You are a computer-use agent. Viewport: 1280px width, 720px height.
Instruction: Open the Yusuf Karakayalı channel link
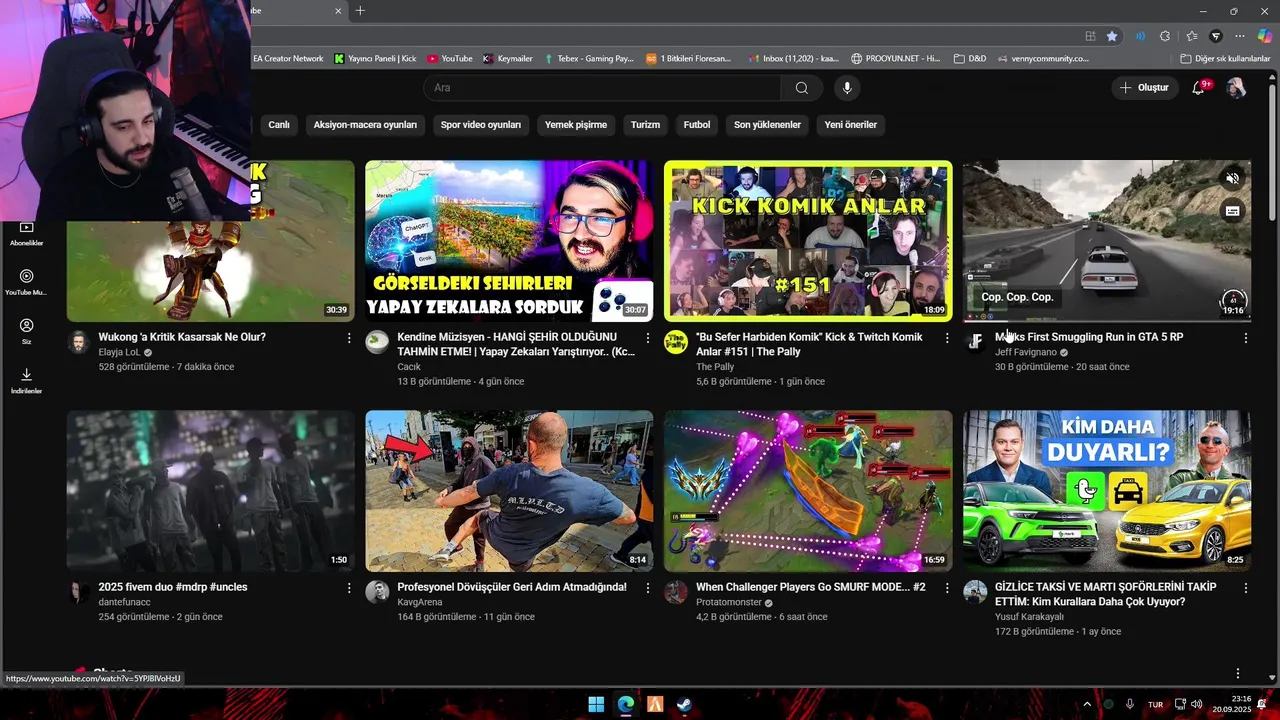pyautogui.click(x=1029, y=617)
